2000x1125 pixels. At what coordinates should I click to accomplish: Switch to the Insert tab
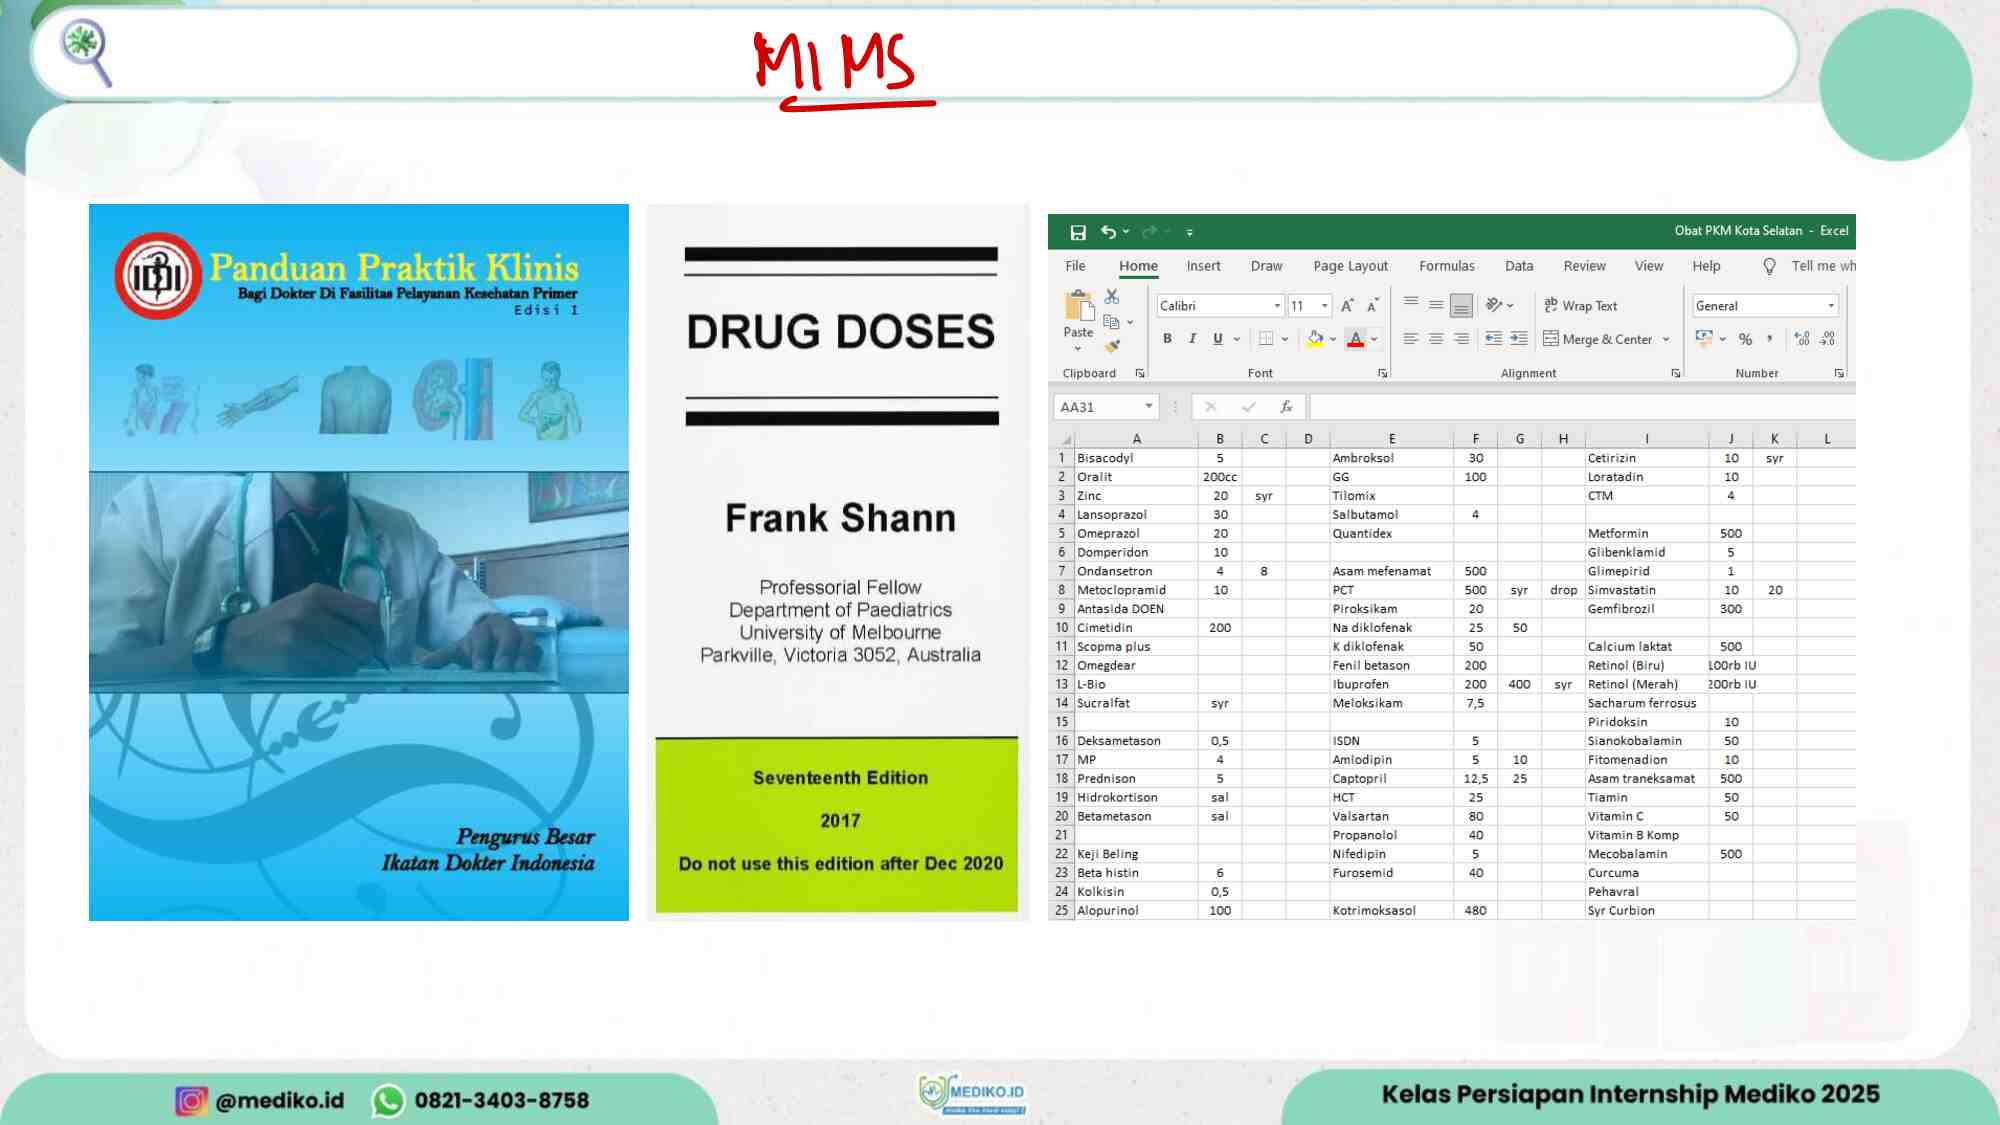(1203, 266)
